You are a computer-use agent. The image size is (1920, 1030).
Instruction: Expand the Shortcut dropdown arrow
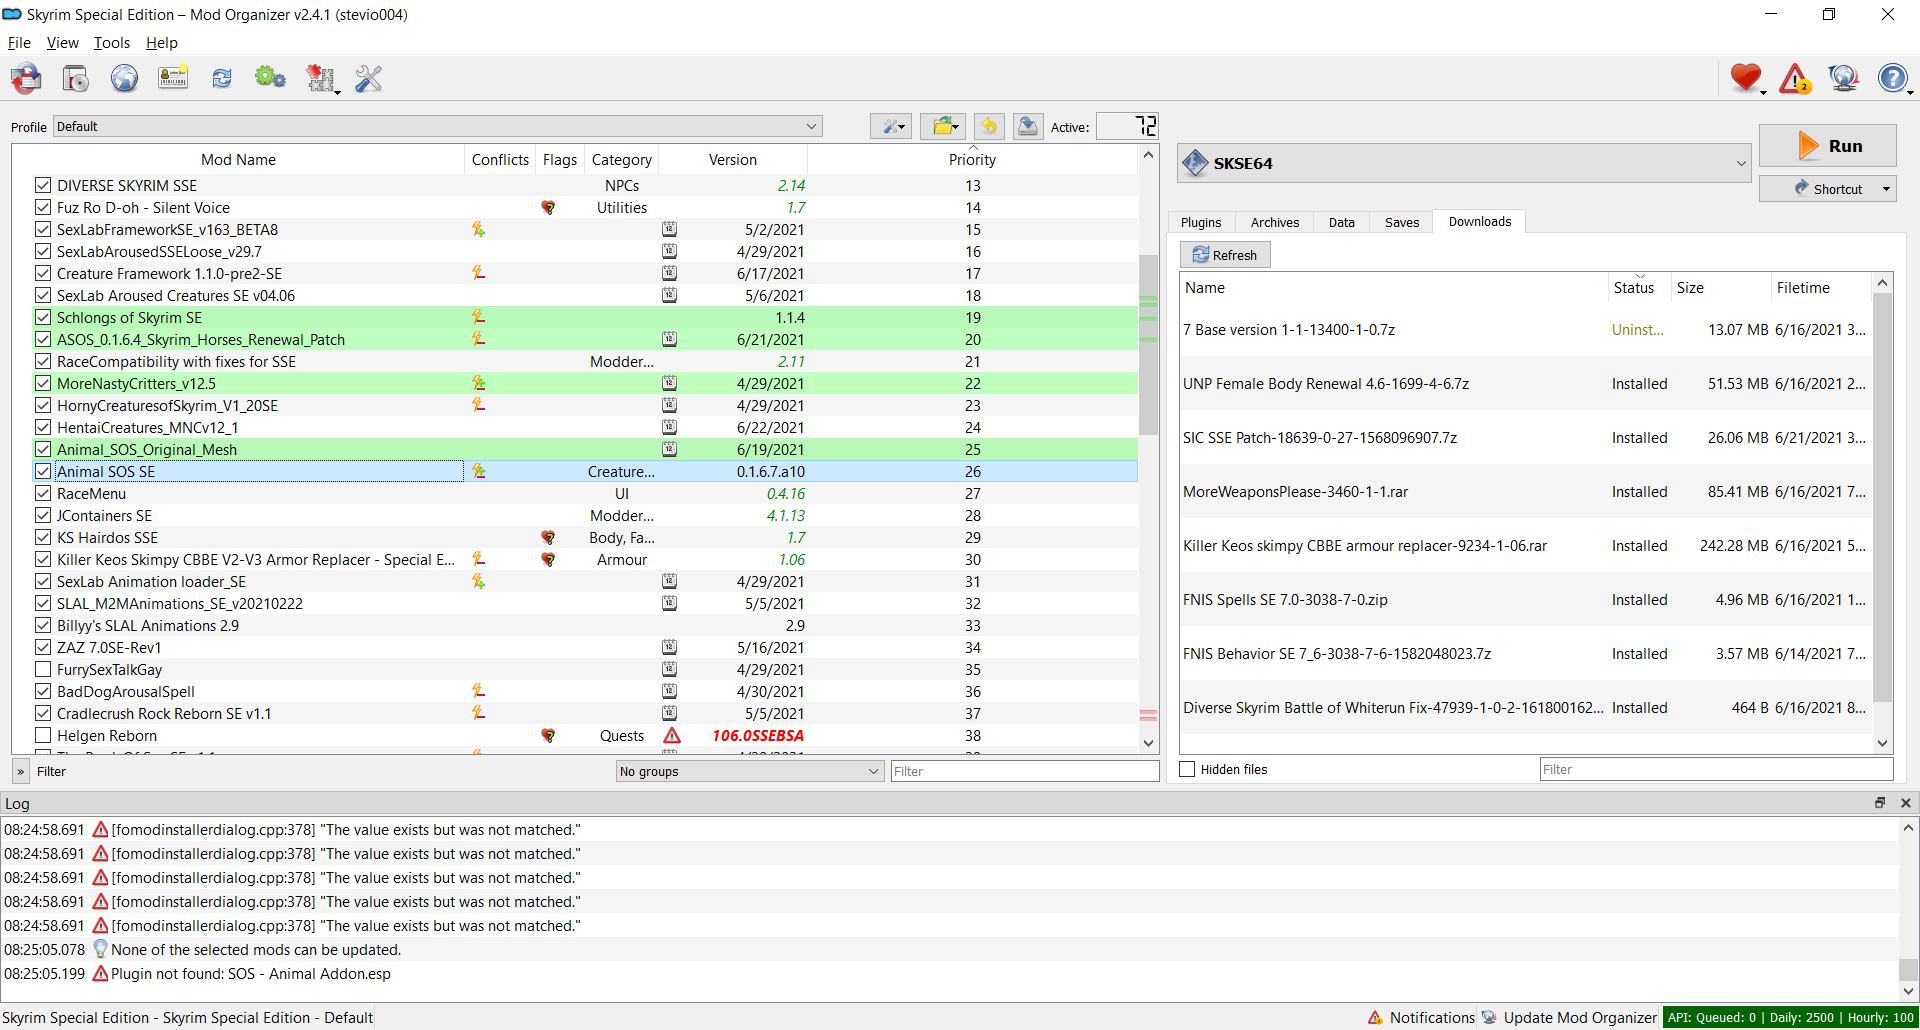[1886, 189]
